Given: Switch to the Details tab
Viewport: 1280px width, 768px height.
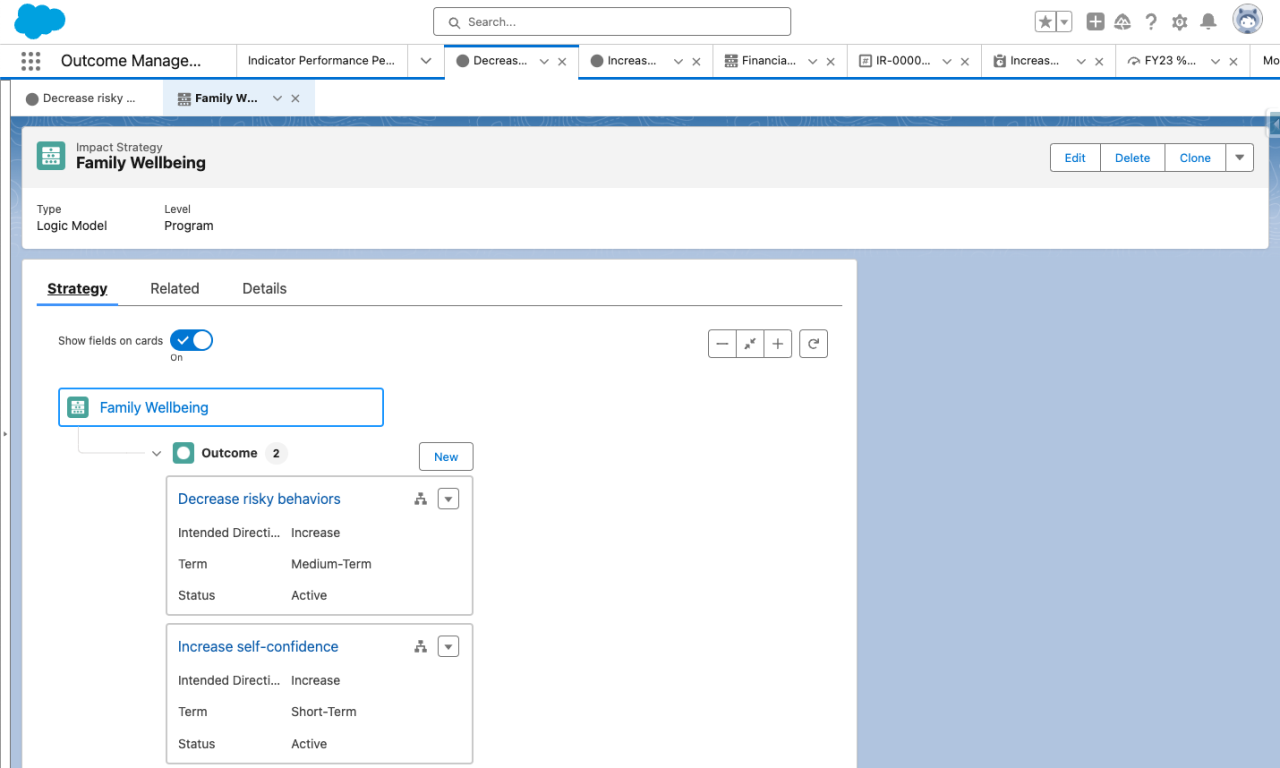Looking at the screenshot, I should pyautogui.click(x=264, y=288).
